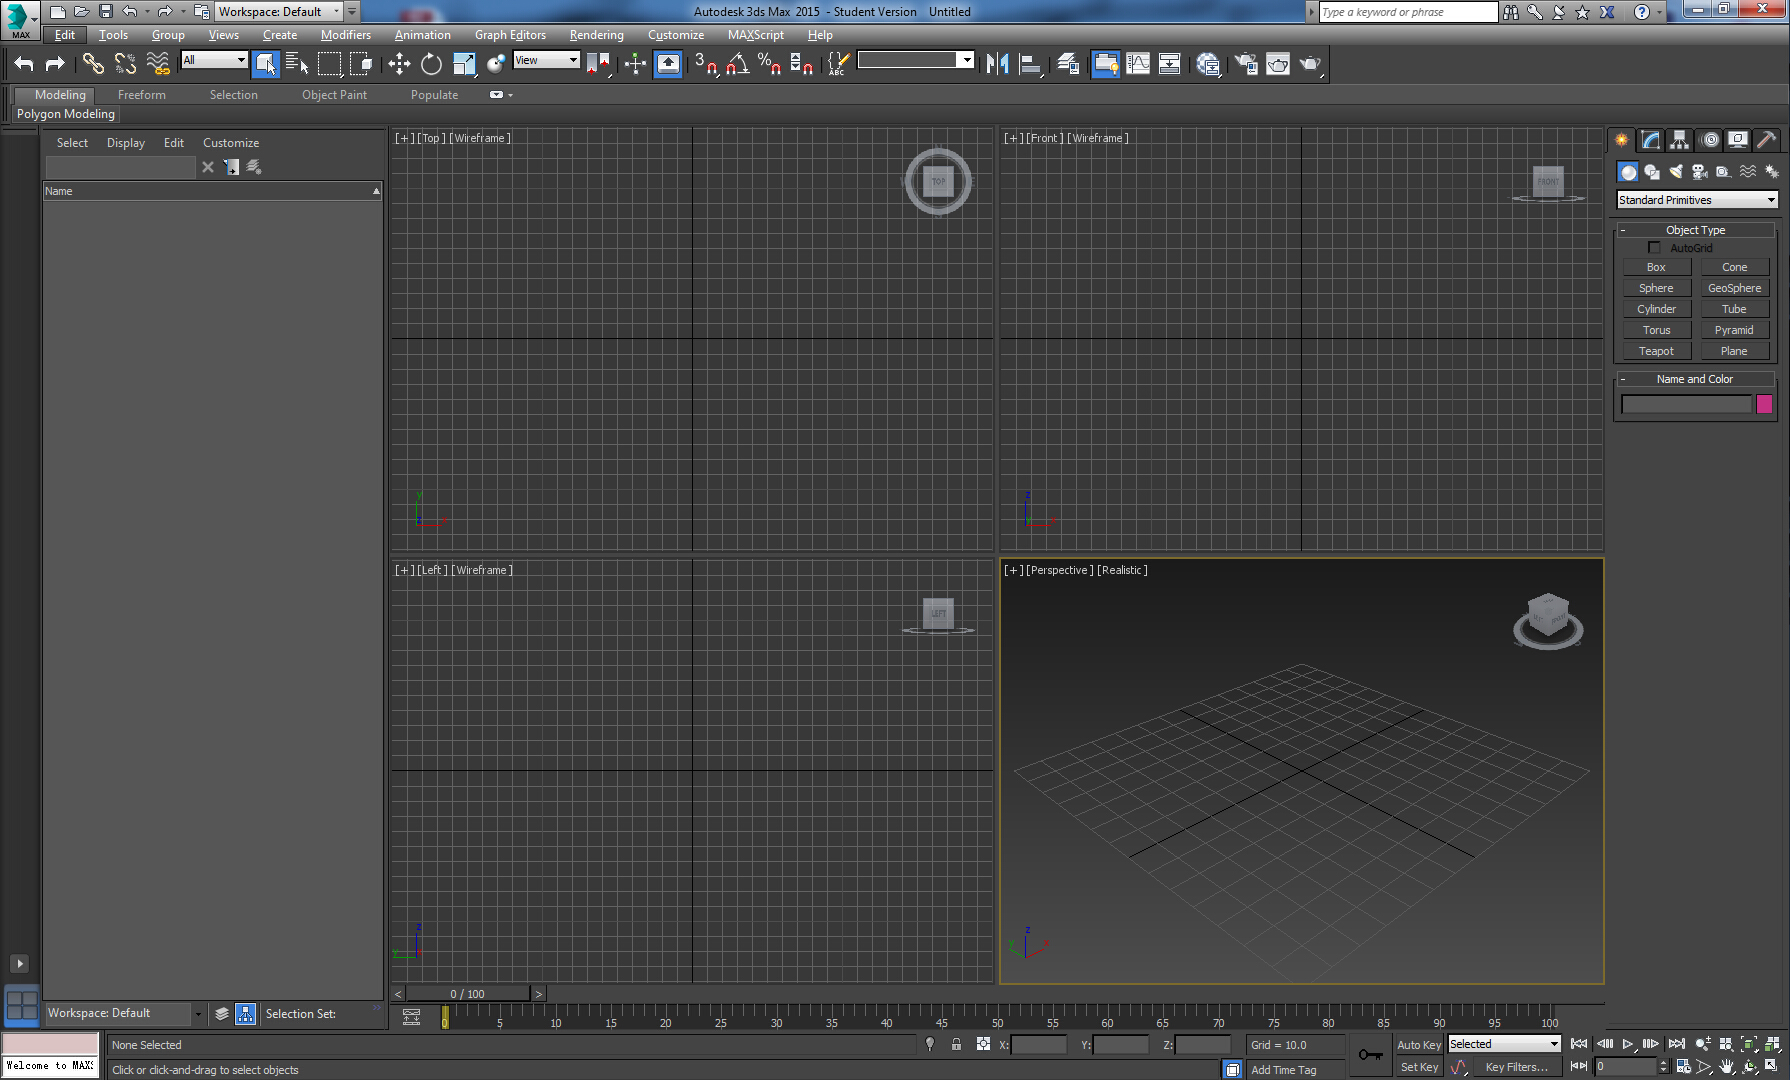Viewport: 1790px width, 1080px height.
Task: Click Use Pivot Point Center icon
Action: (598, 64)
